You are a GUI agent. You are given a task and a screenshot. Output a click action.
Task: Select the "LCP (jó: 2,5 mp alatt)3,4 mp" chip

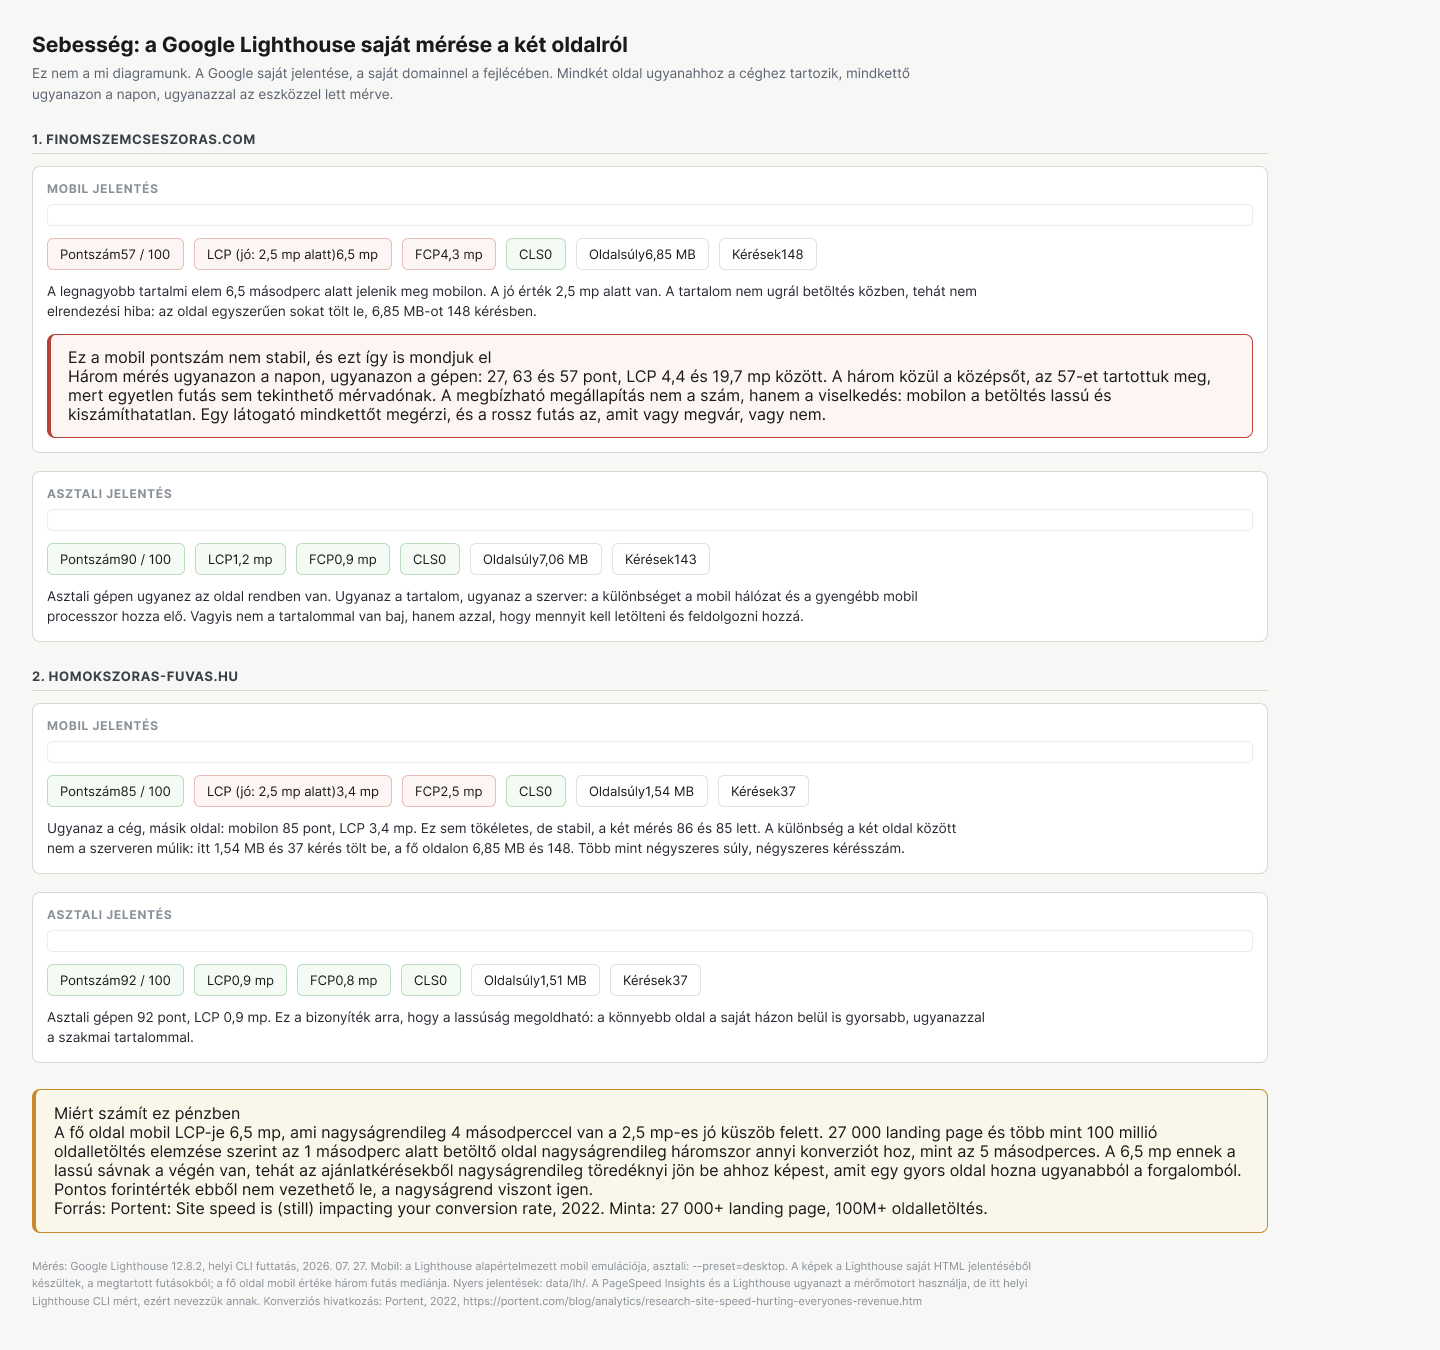pyautogui.click(x=293, y=791)
